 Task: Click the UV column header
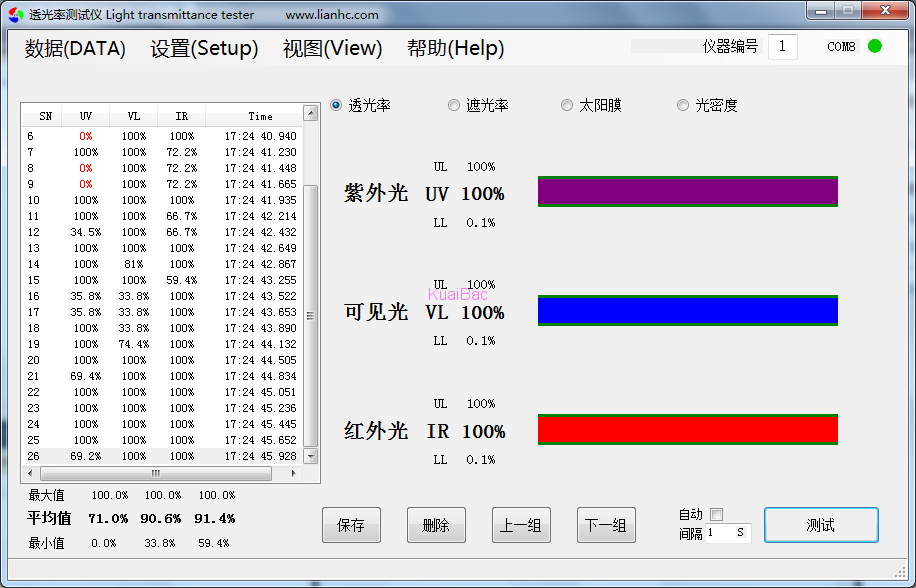point(86,116)
